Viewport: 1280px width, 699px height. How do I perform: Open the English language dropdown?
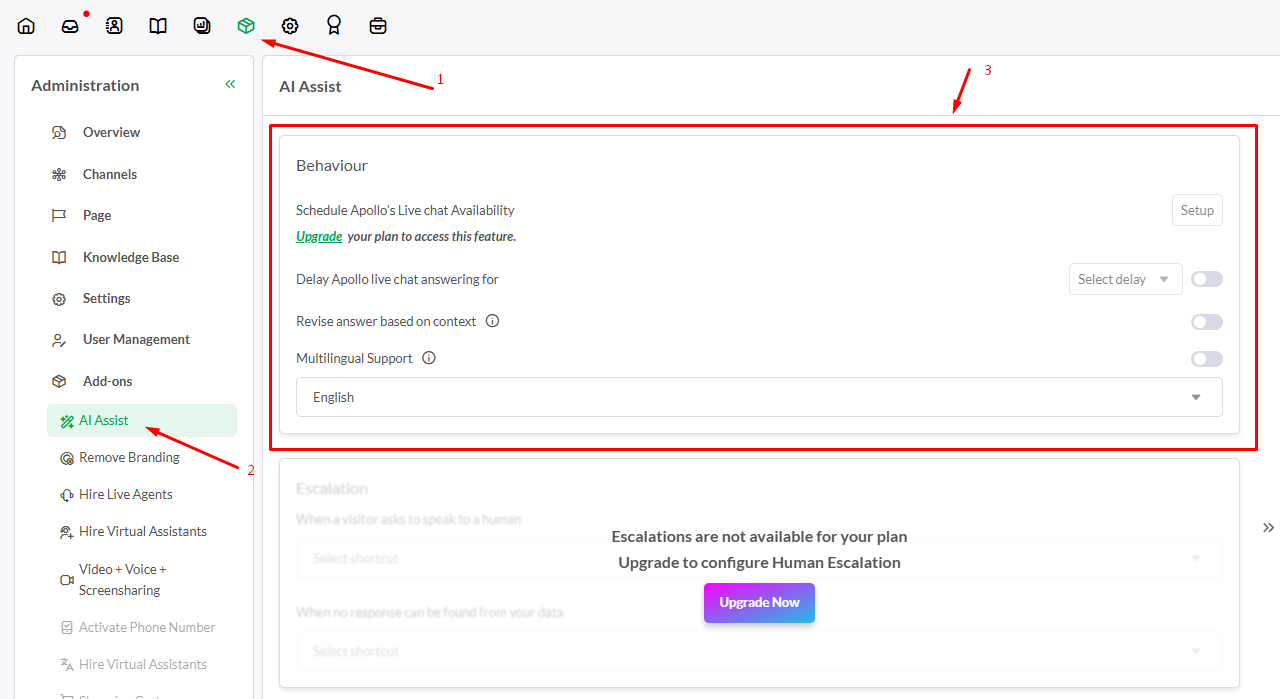pos(759,397)
